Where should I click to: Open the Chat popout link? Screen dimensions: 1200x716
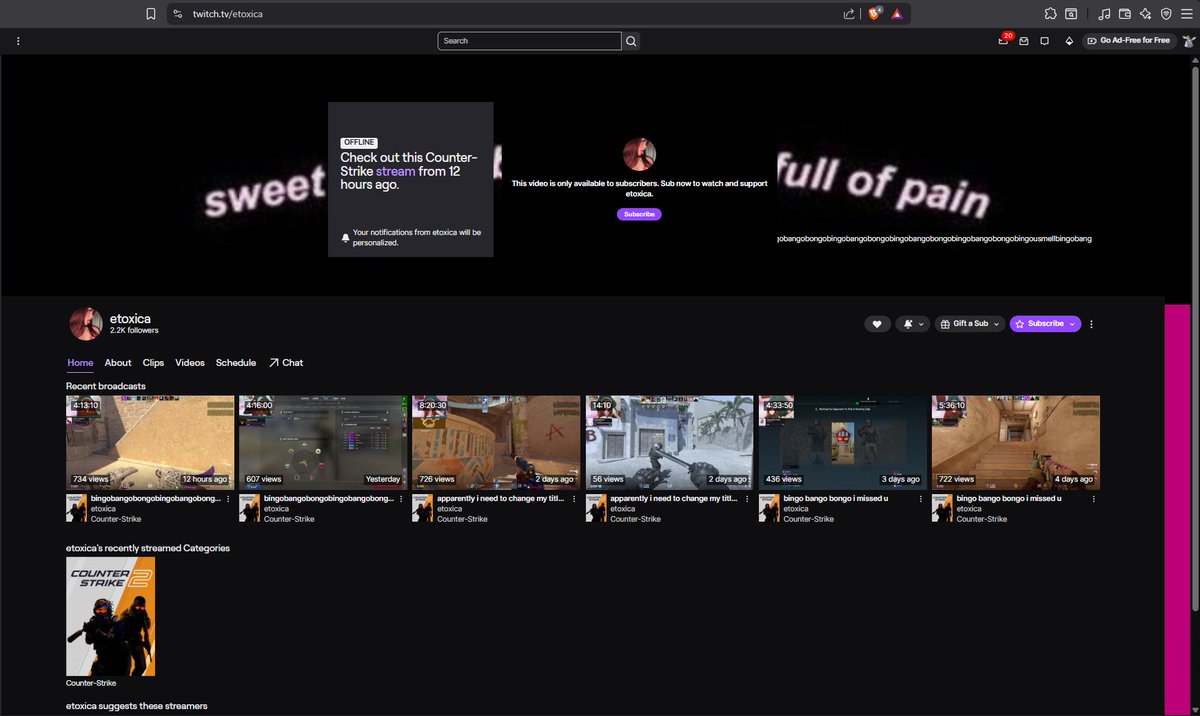286,363
